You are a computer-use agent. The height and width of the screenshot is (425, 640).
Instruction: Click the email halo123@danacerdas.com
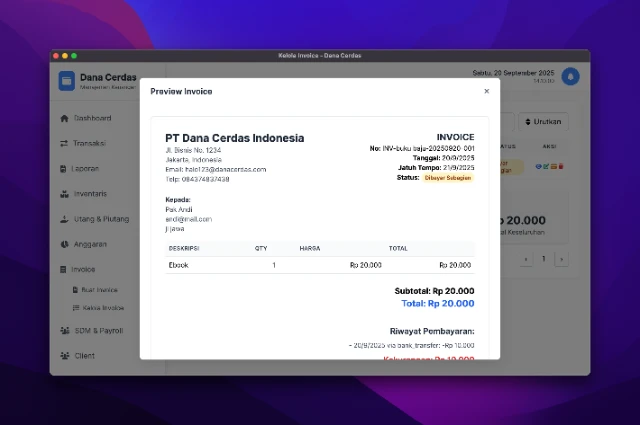click(x=225, y=169)
